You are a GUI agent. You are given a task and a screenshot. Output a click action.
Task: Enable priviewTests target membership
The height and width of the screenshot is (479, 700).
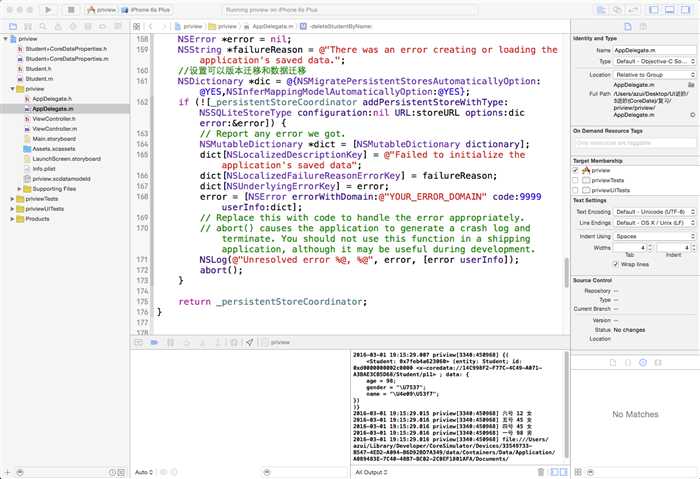575,180
